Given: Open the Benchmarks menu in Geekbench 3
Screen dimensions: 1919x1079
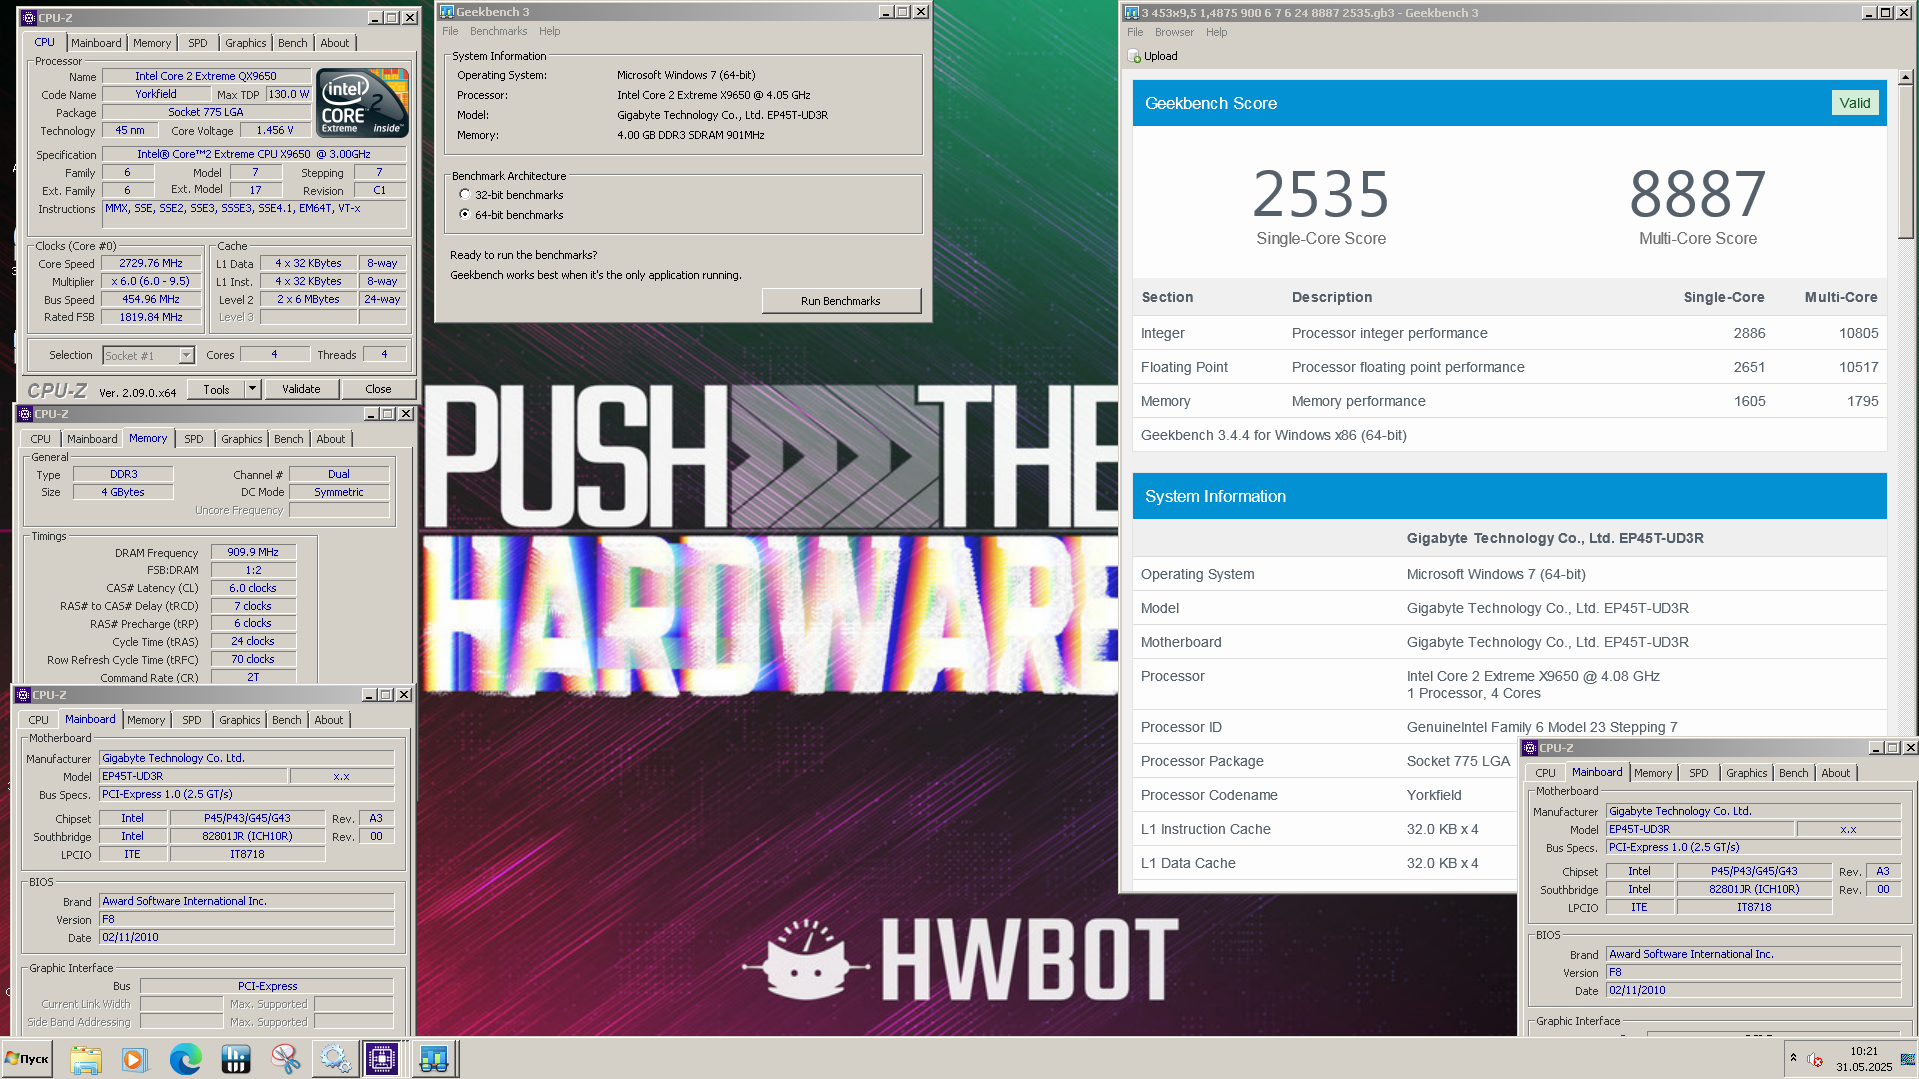Looking at the screenshot, I should [x=498, y=31].
